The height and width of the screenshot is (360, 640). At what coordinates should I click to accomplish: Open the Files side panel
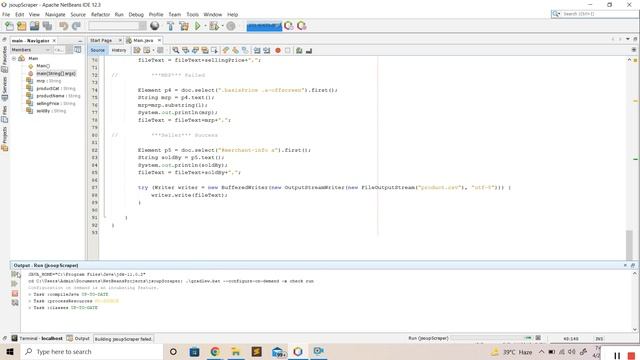(x=4, y=114)
